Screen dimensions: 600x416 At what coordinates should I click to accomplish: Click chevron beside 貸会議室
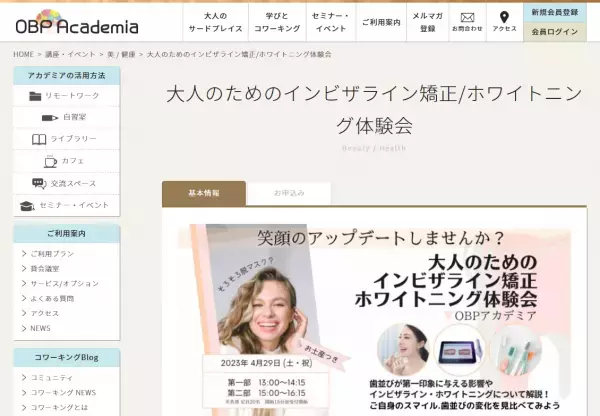[x=24, y=268]
